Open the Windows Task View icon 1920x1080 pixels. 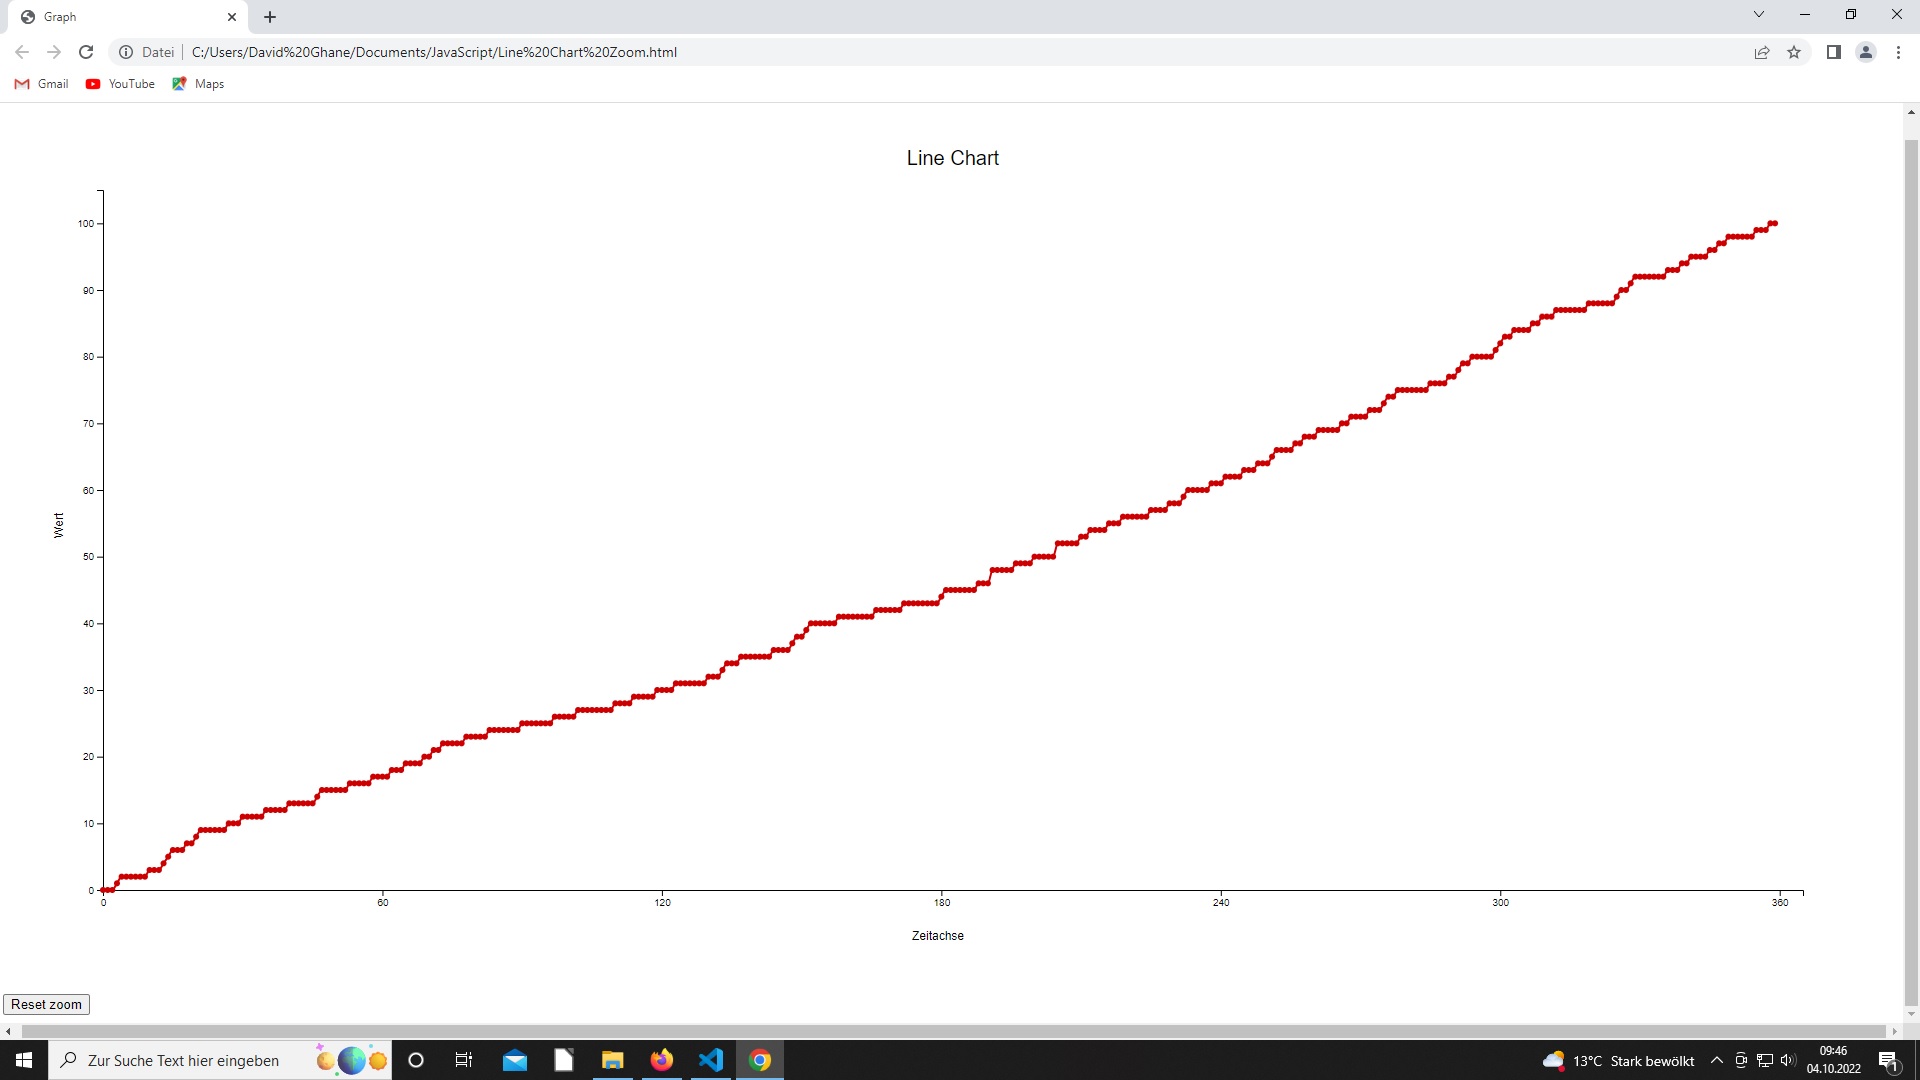pyautogui.click(x=464, y=1060)
